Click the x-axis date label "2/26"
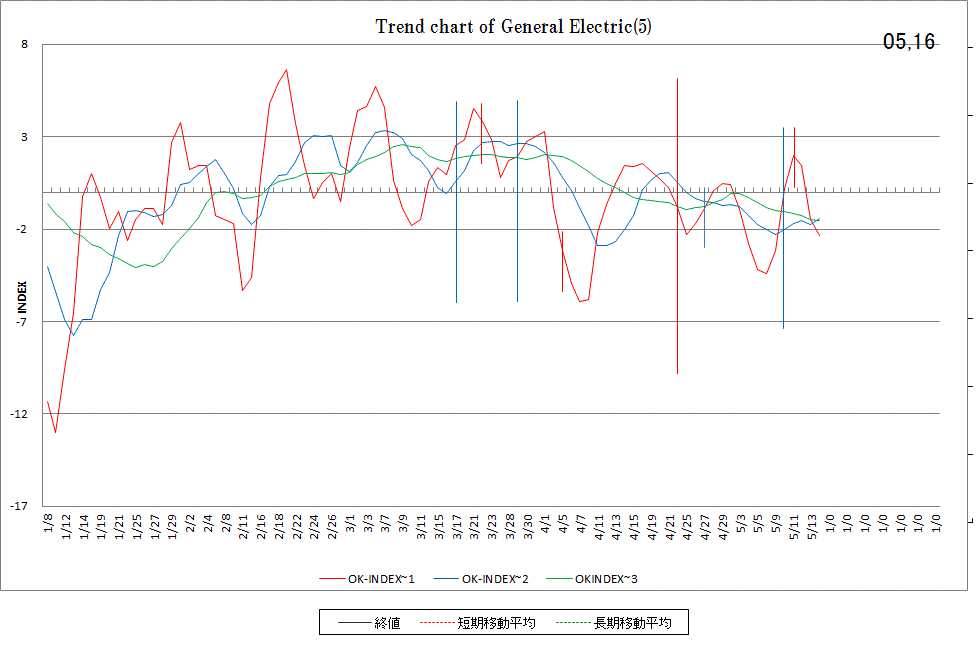This screenshot has height=652, width=977. (332, 527)
